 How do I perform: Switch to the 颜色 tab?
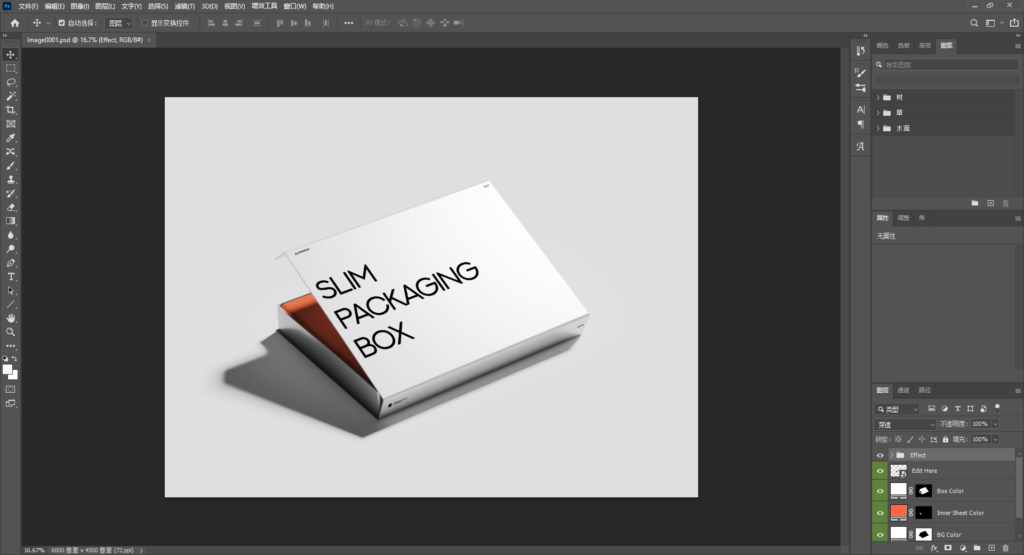882,46
